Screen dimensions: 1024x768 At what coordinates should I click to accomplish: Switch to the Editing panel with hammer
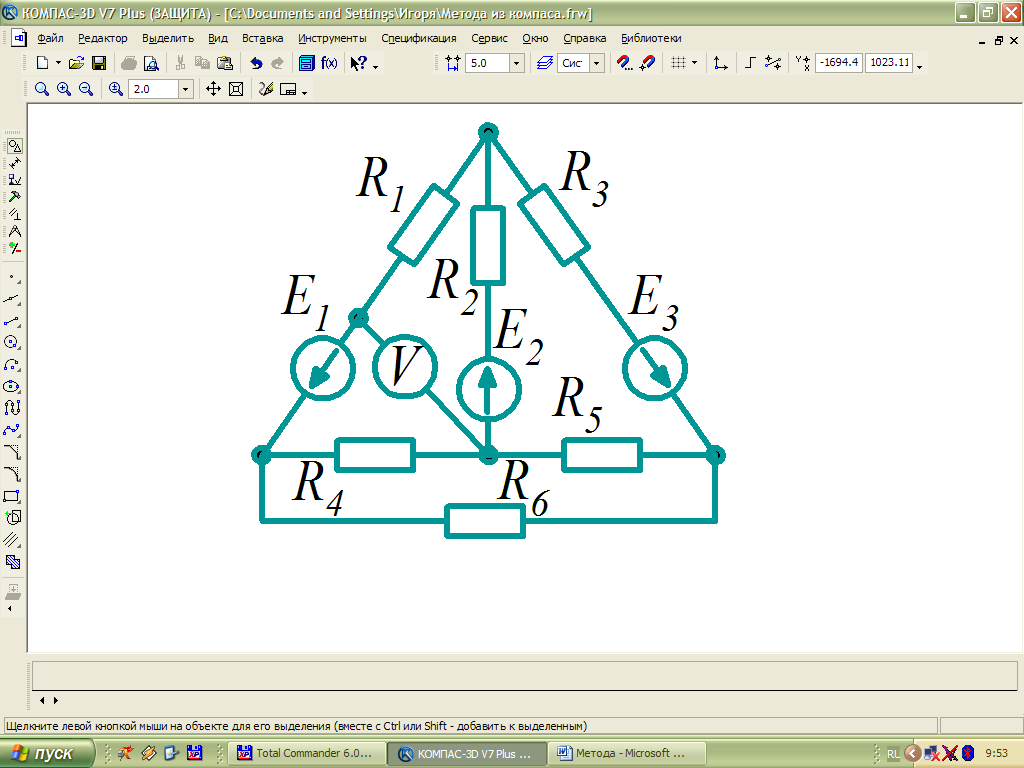(x=14, y=197)
